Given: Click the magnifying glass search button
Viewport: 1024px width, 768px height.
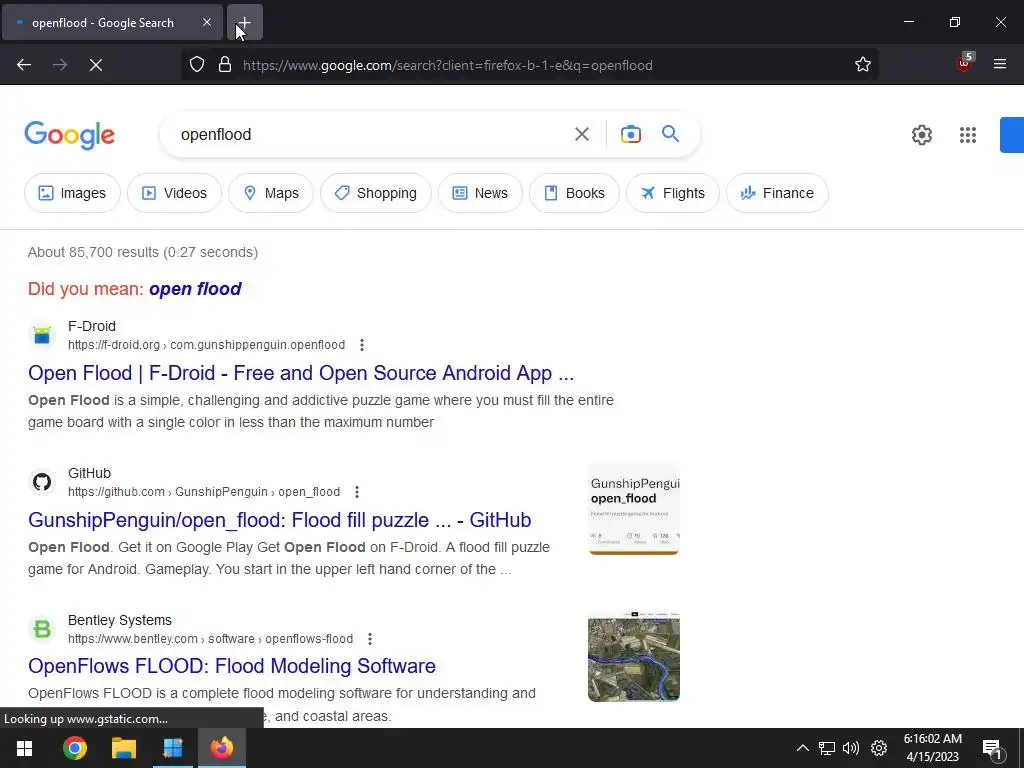Looking at the screenshot, I should pos(671,134).
